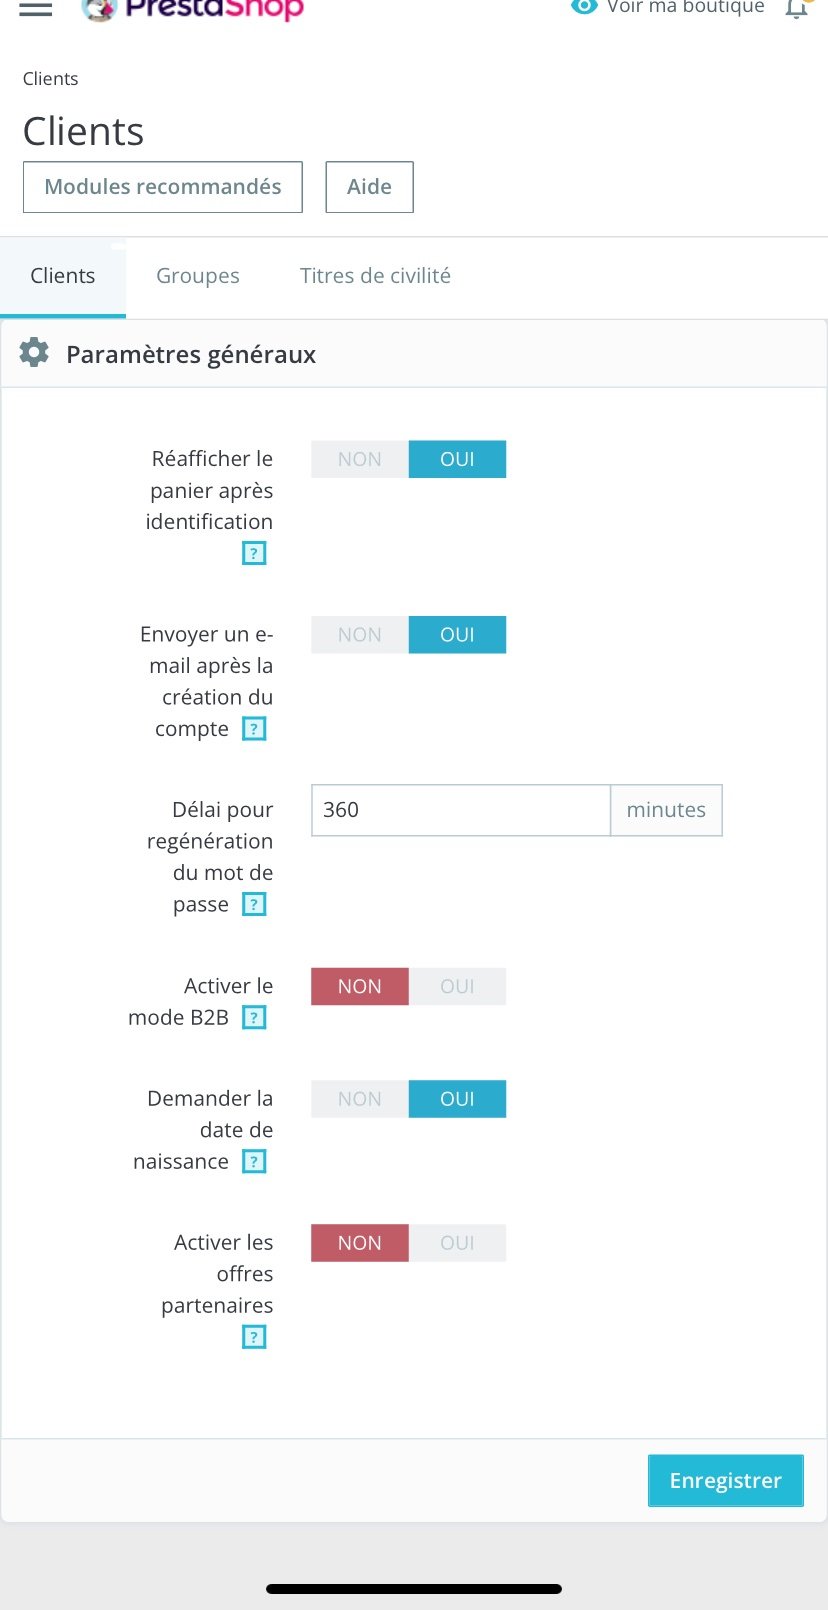Screen dimensions: 828x1610
Task: Click the eye icon for Voir ma boutique
Action: (583, 6)
